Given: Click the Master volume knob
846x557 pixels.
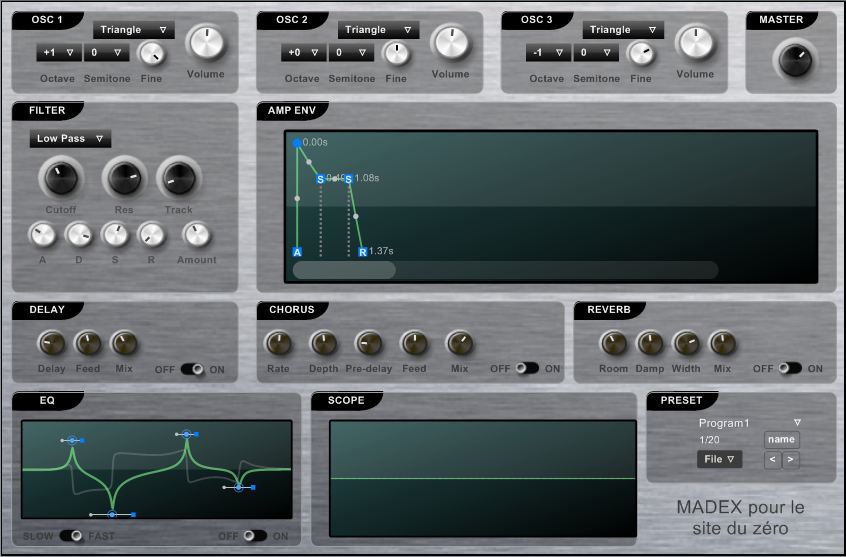Looking at the screenshot, I should 793,61.
